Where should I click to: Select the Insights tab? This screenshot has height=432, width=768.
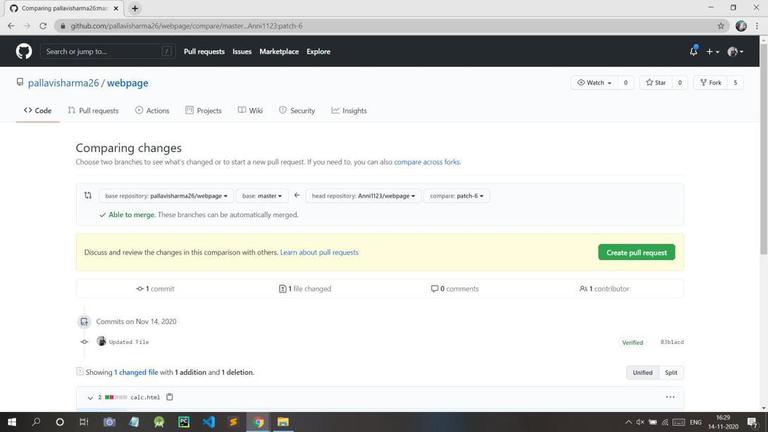[x=349, y=111]
